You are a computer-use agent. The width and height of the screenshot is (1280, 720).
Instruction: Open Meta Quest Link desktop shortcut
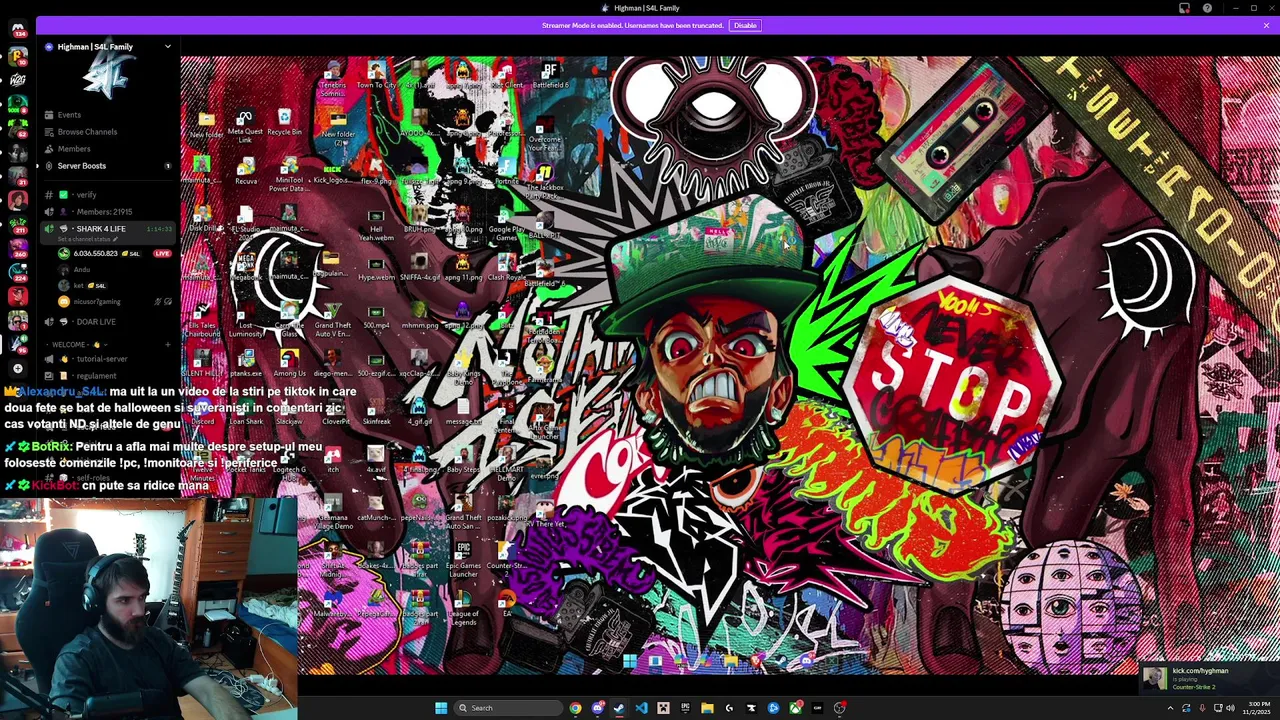245,126
